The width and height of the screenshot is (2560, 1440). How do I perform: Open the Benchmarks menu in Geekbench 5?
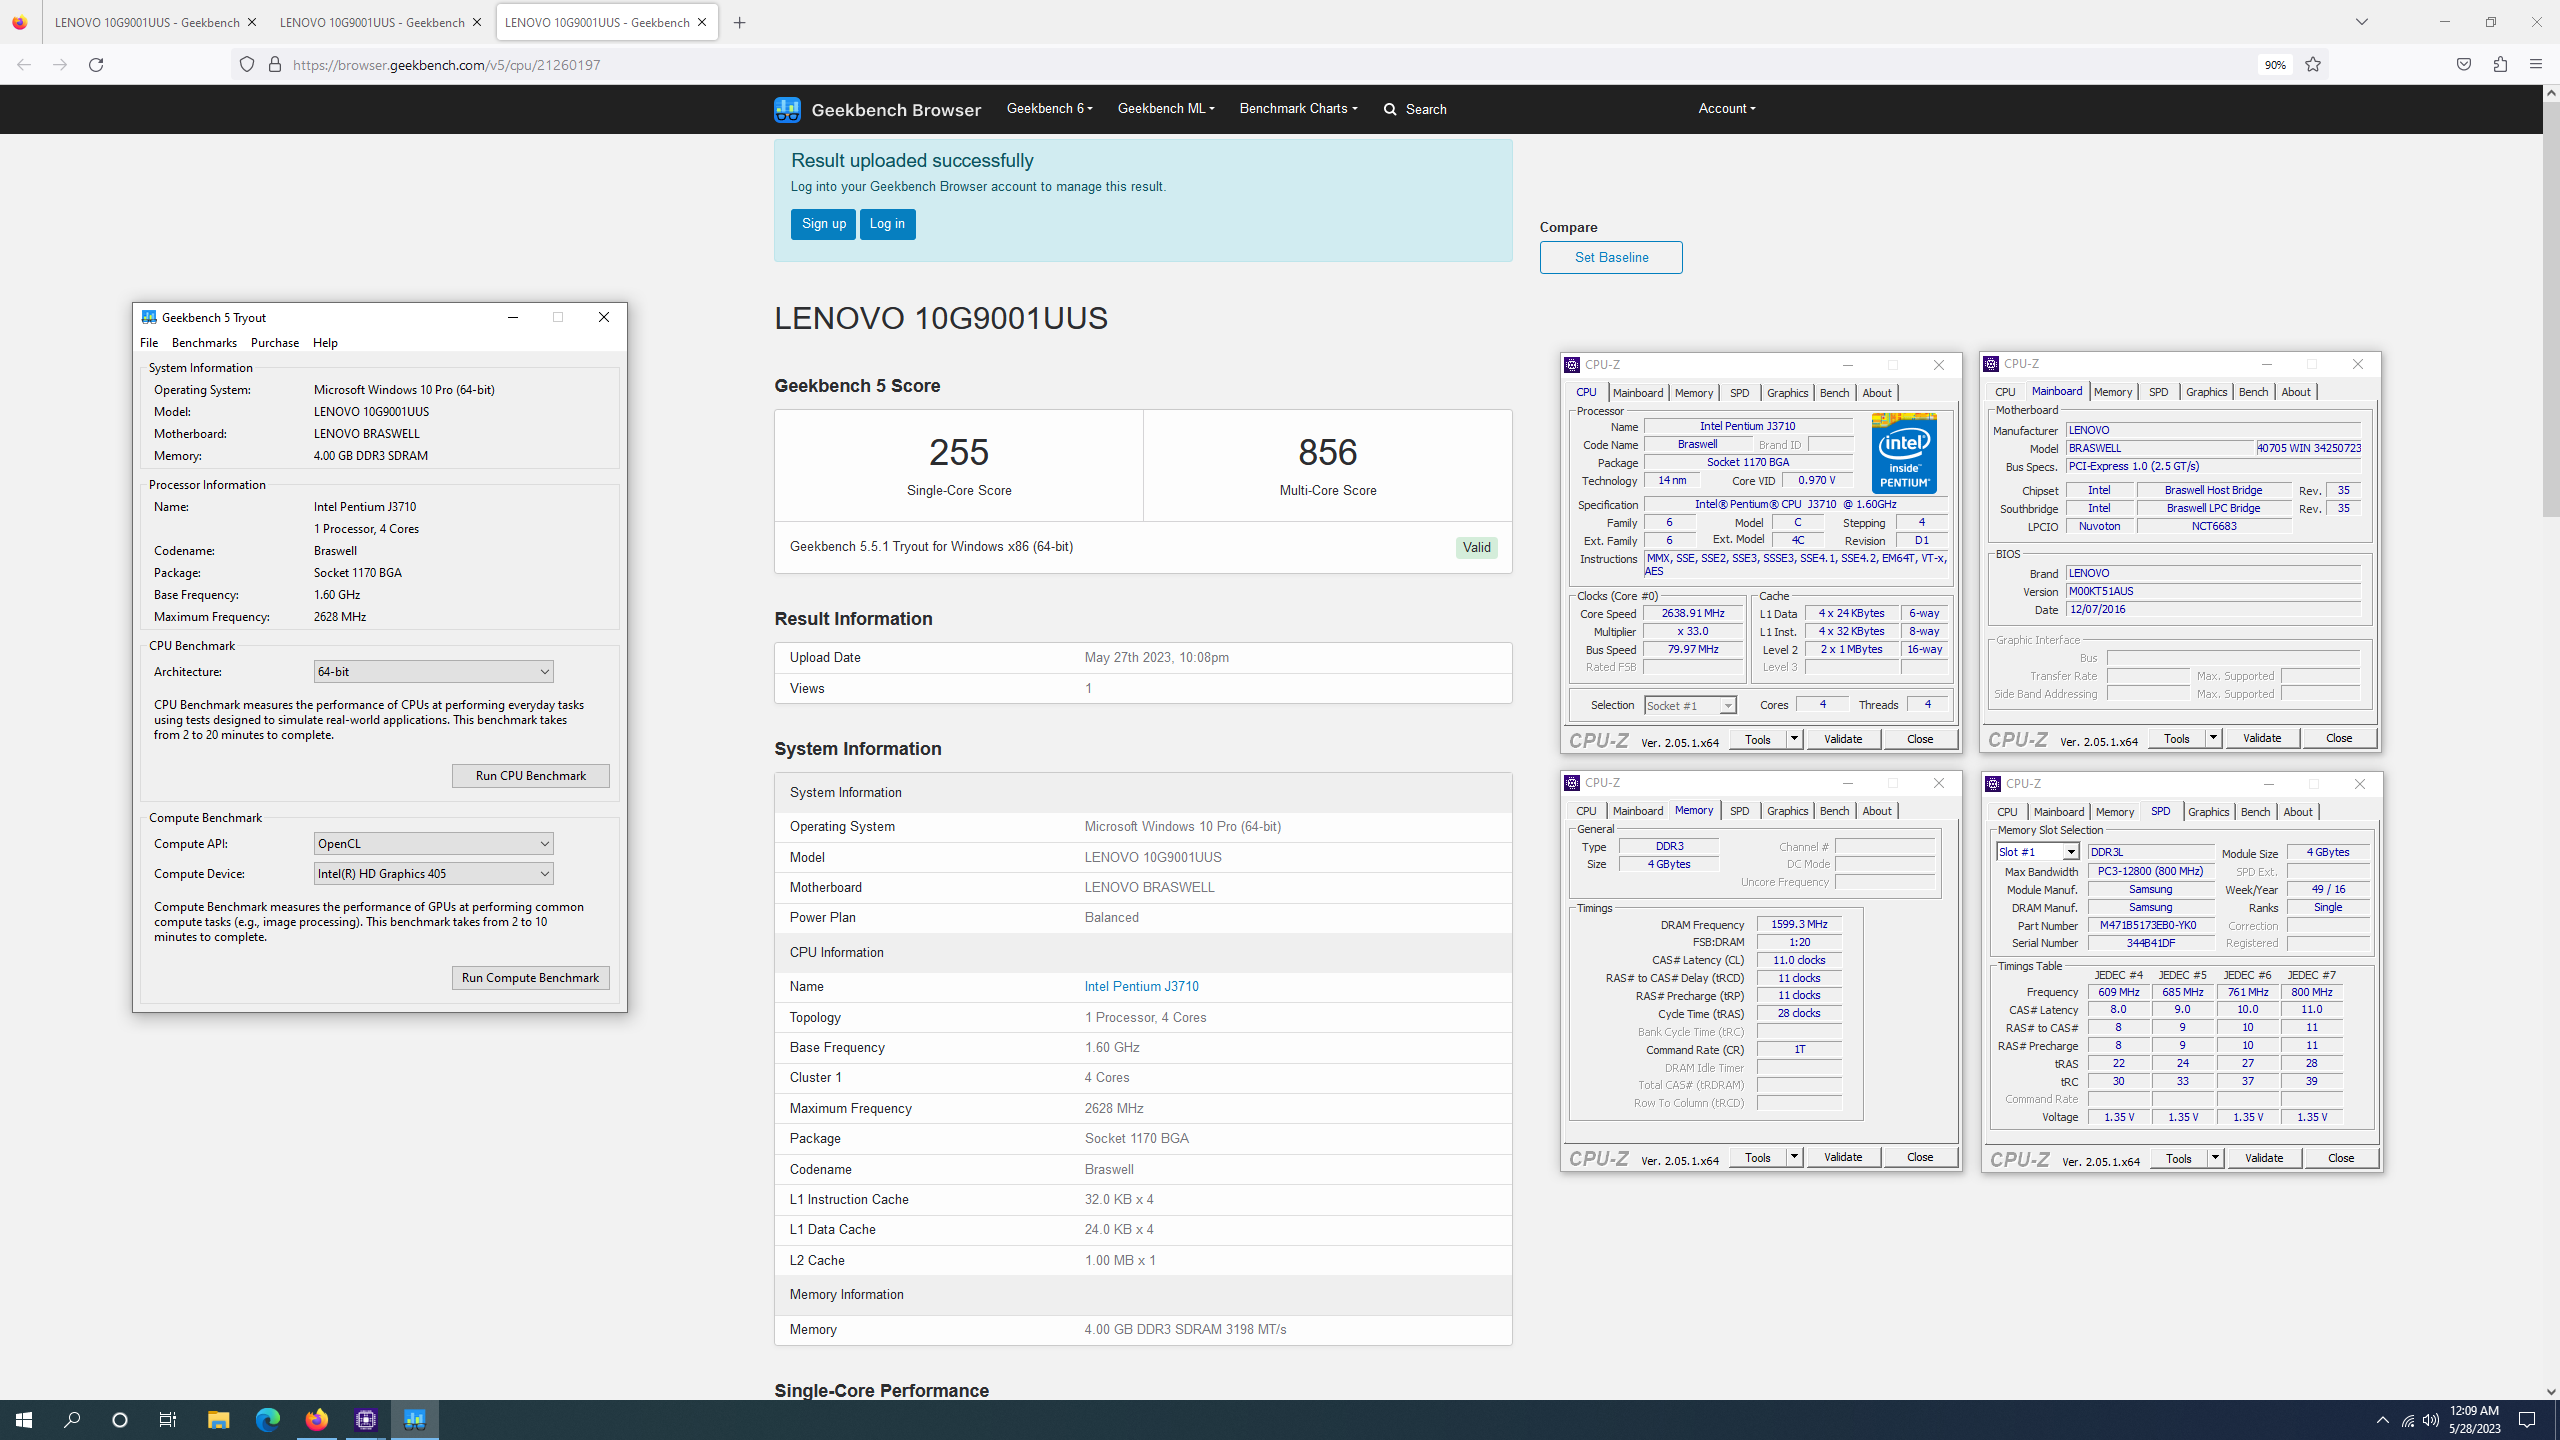204,343
